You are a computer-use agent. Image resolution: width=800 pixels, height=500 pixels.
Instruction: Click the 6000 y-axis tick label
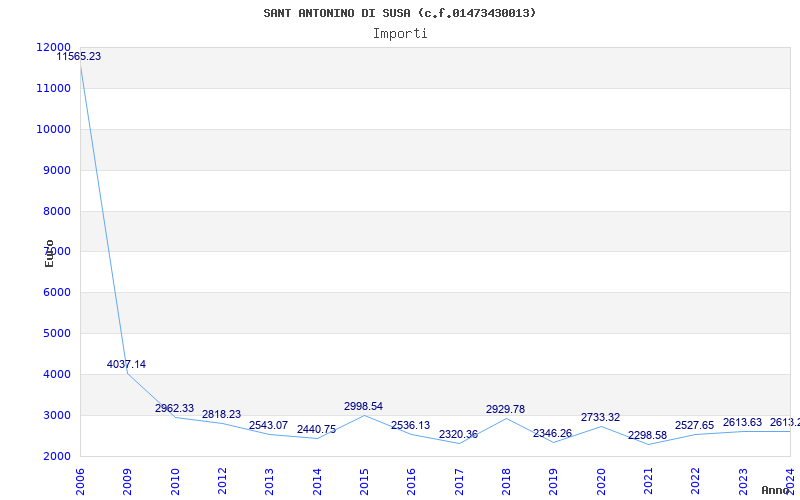pyautogui.click(x=56, y=292)
